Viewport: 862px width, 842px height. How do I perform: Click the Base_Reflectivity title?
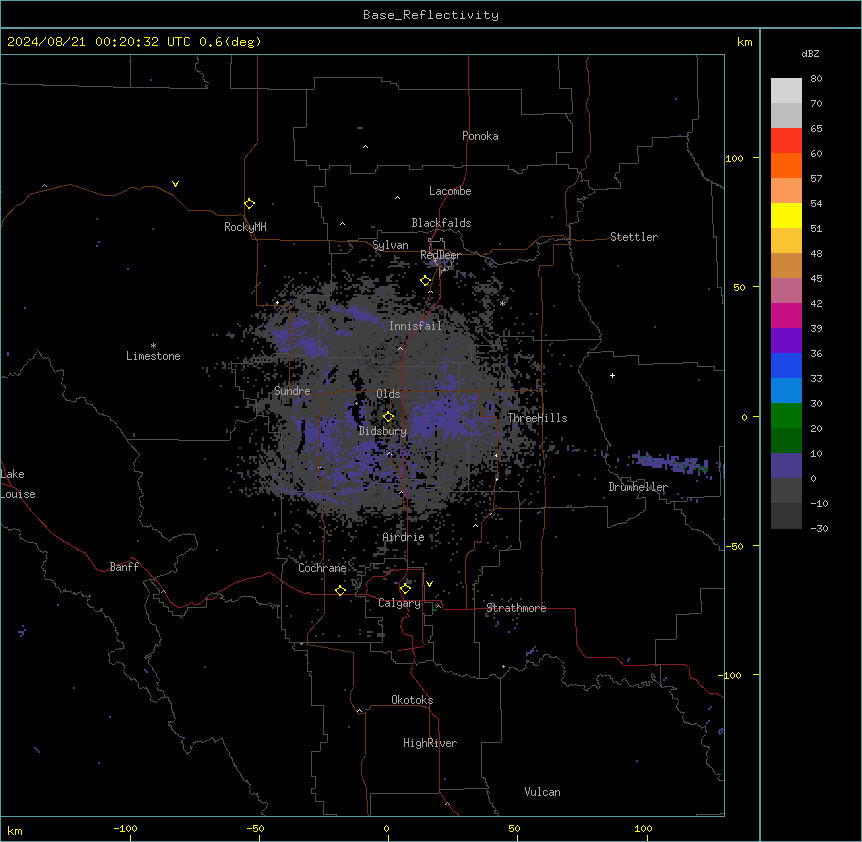[x=431, y=15]
